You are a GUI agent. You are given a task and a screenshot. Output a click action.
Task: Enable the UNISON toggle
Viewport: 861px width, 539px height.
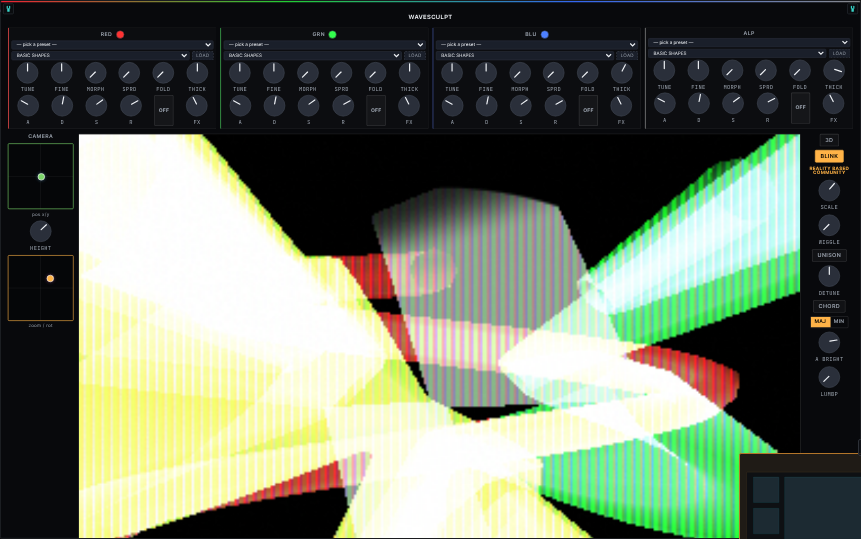(x=829, y=255)
